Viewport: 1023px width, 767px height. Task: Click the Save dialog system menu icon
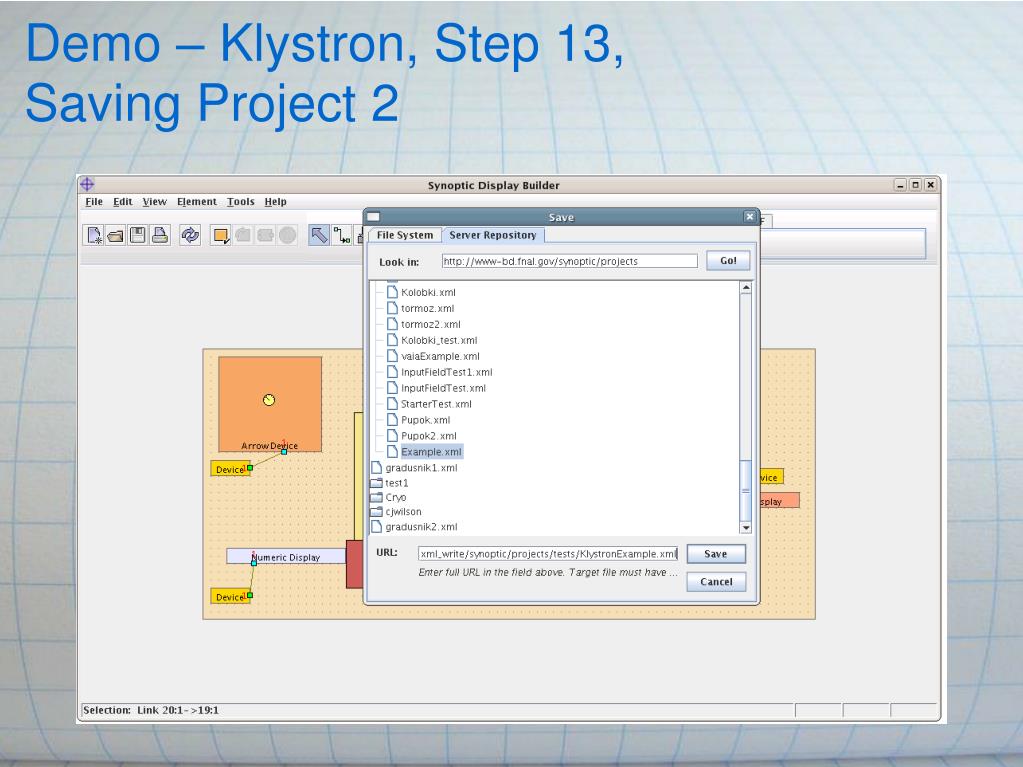pos(373,217)
